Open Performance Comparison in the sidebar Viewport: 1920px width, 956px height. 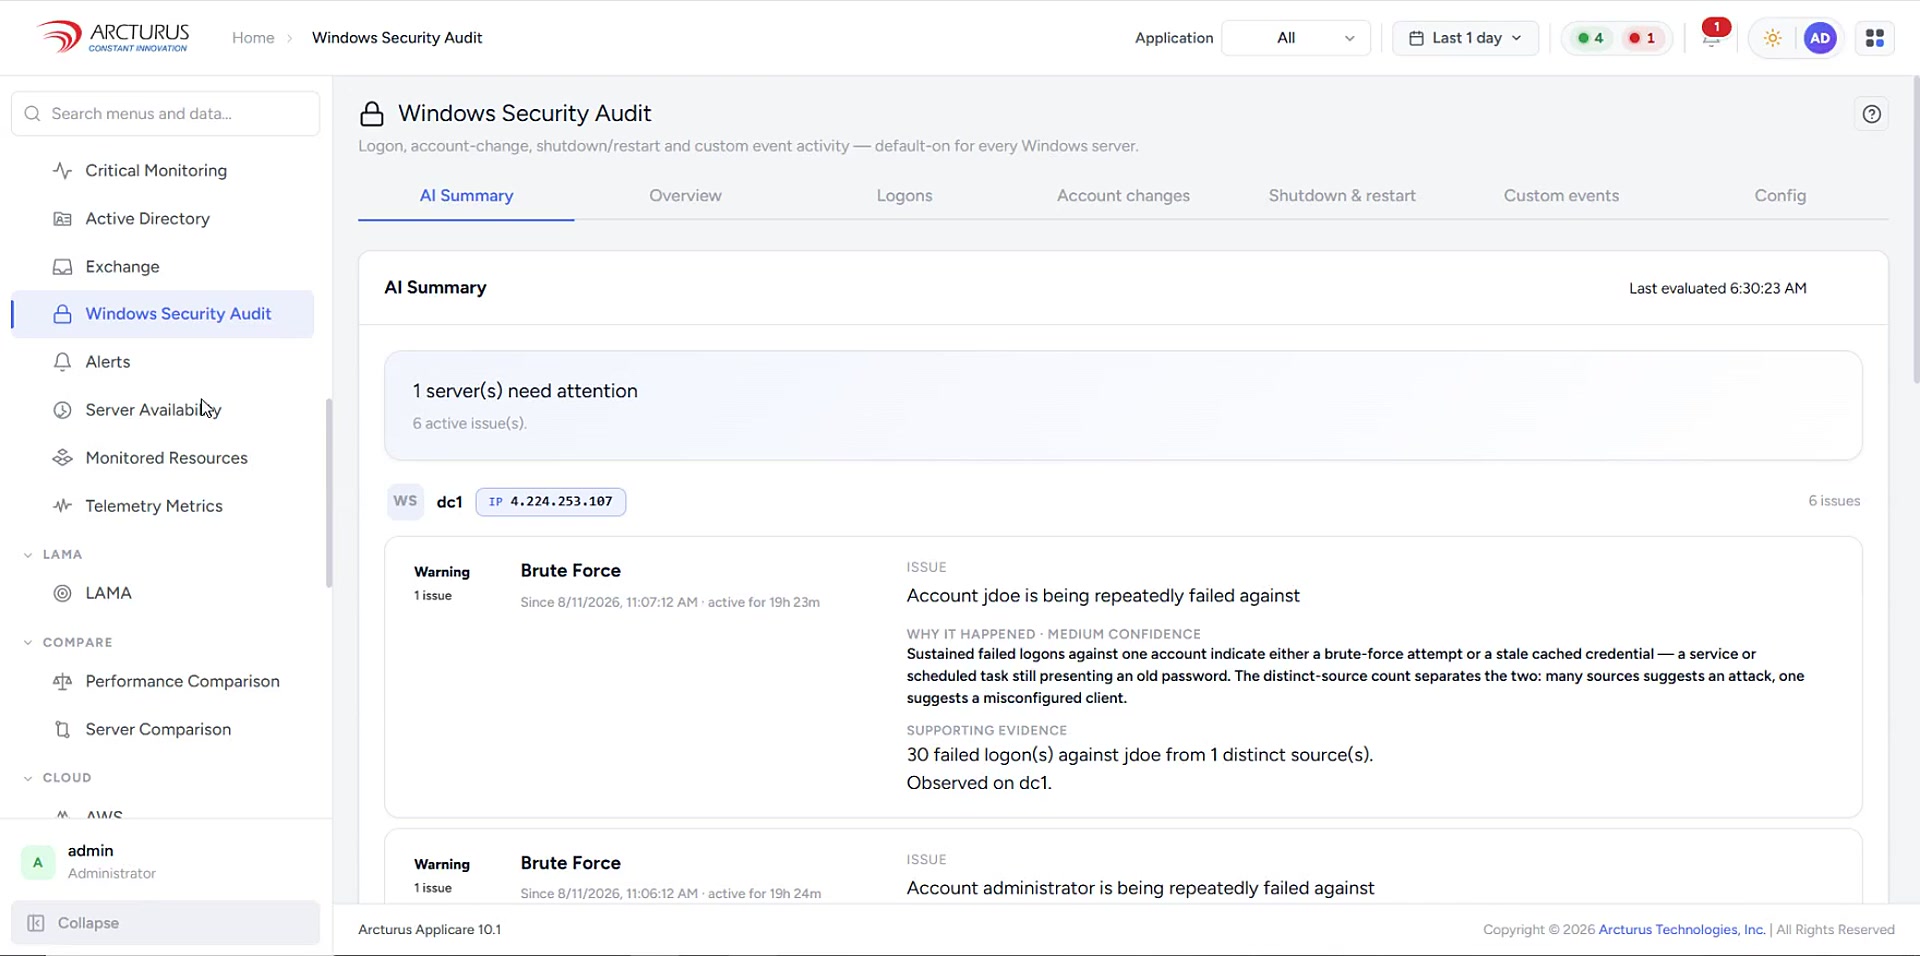162,681
